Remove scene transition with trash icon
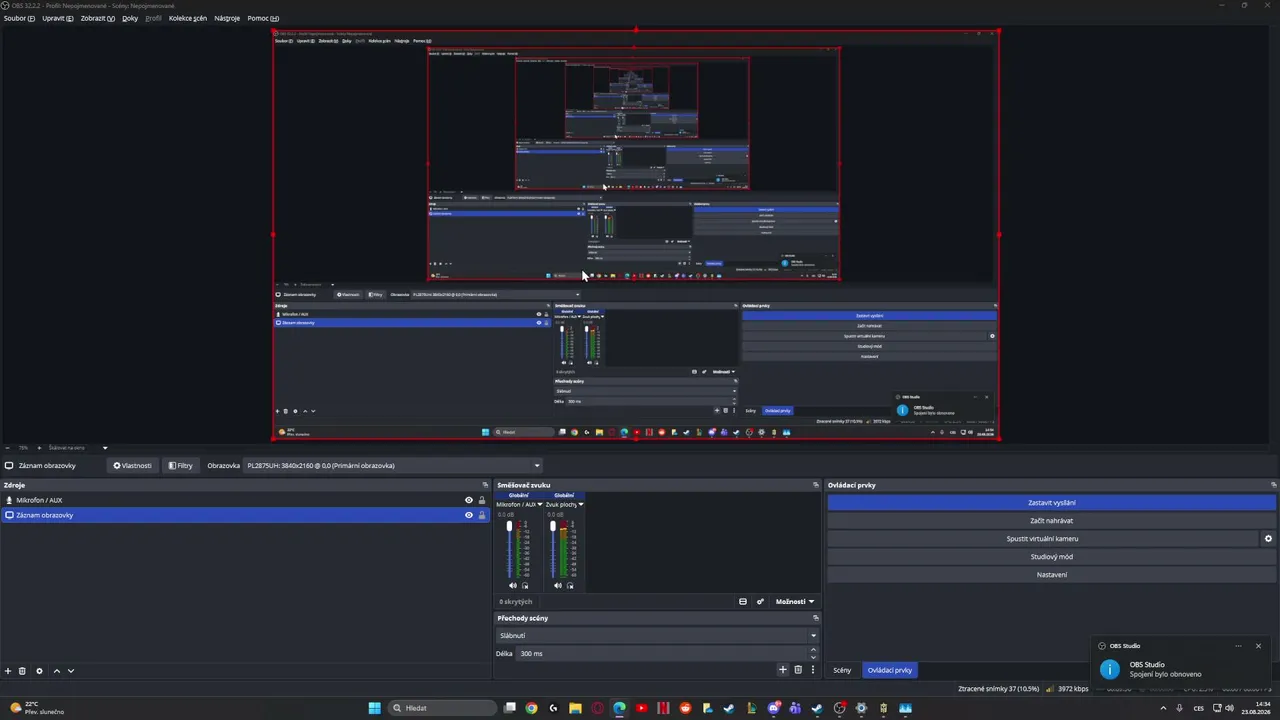 (x=798, y=670)
